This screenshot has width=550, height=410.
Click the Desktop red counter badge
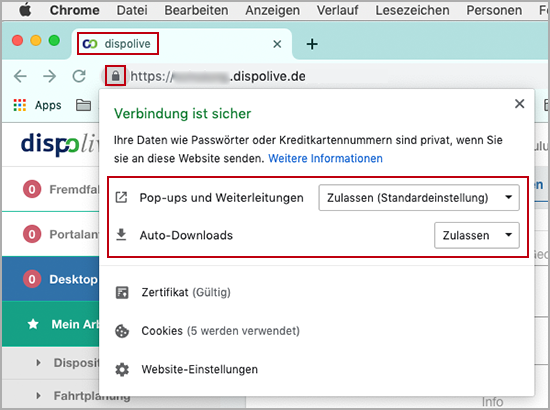click(32, 279)
